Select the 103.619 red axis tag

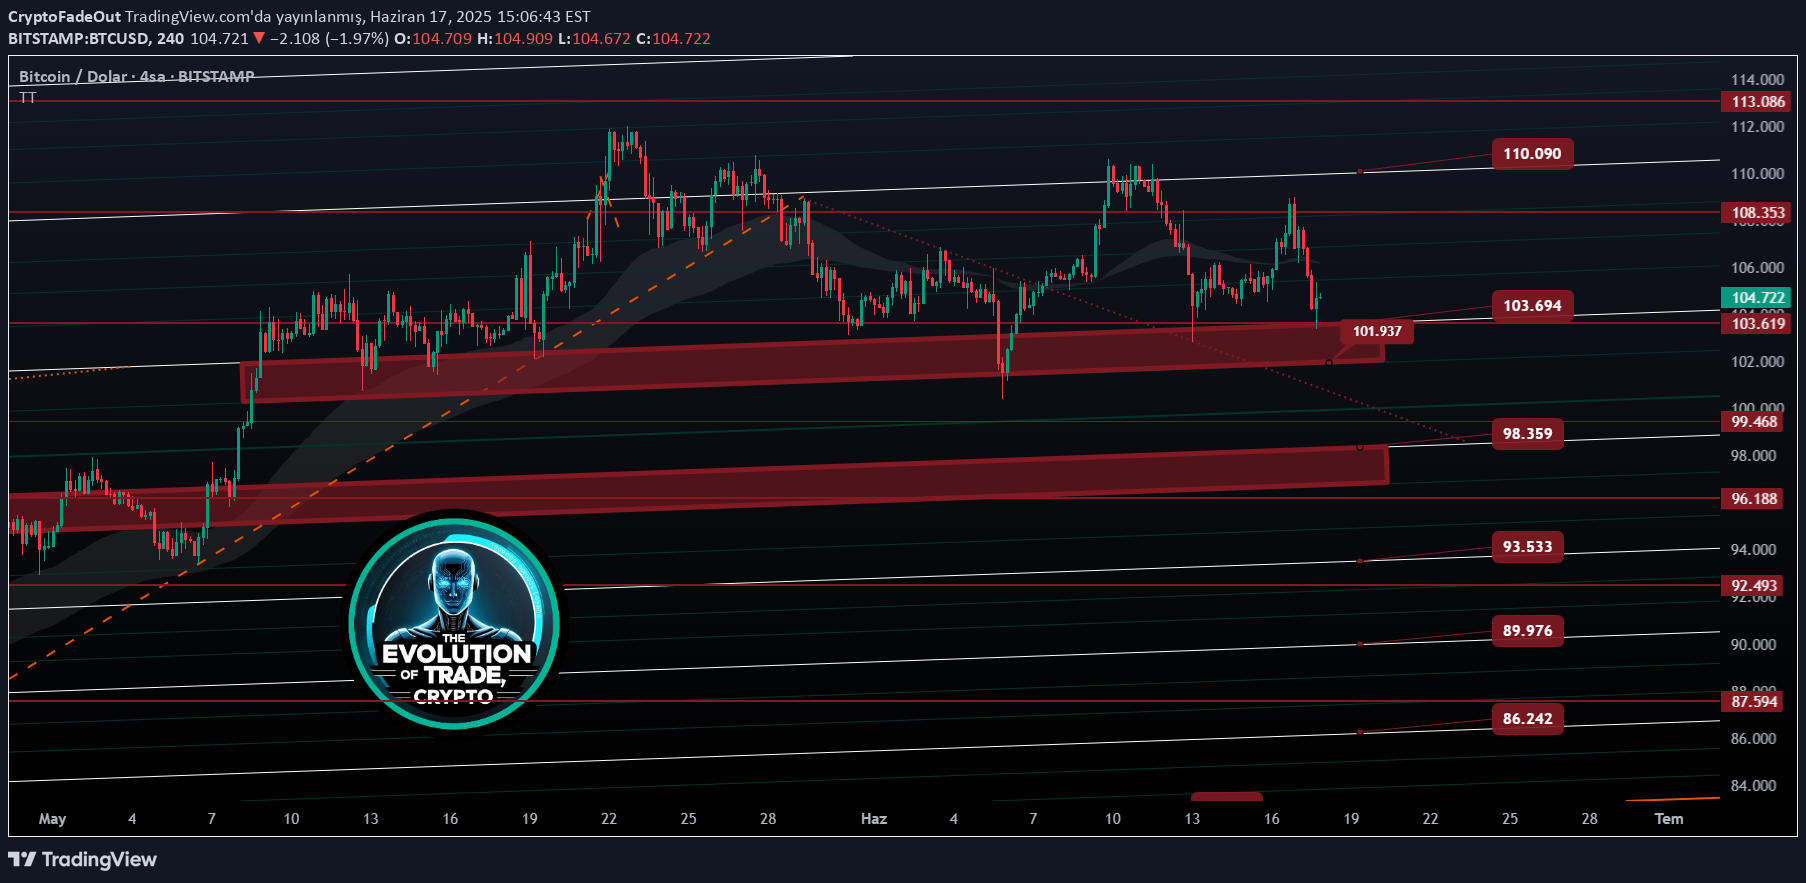click(x=1758, y=324)
